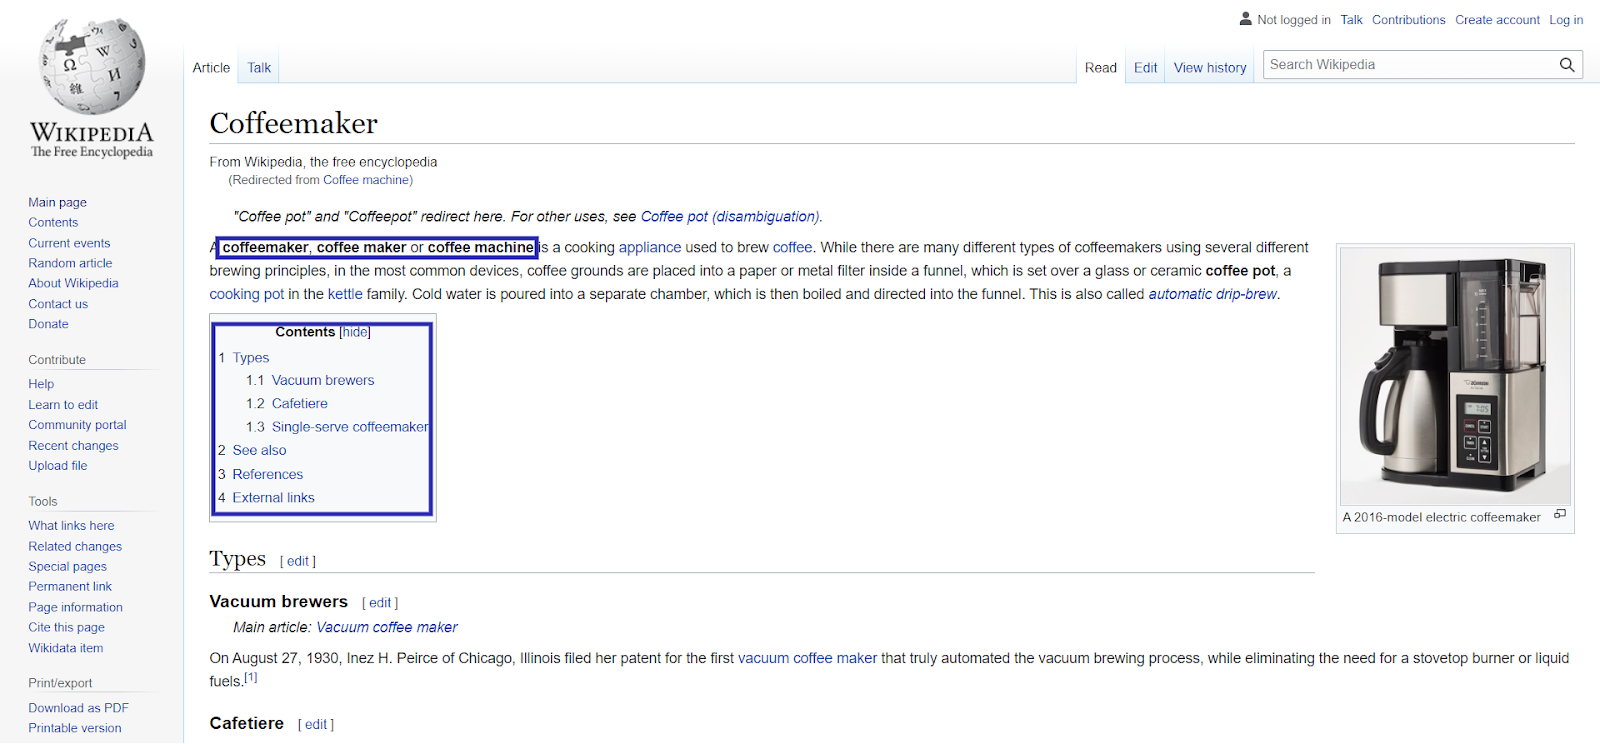Open Special pages link
This screenshot has width=1600, height=744.
pyautogui.click(x=67, y=567)
